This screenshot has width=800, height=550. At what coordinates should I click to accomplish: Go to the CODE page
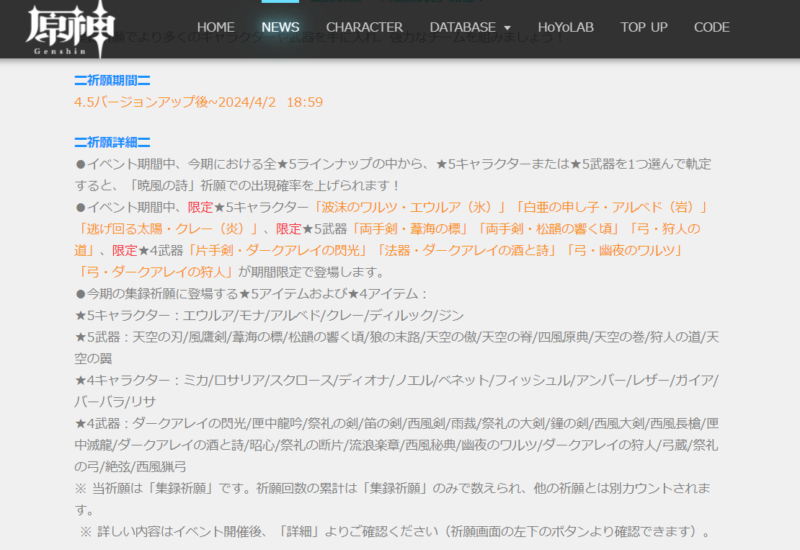tap(711, 27)
